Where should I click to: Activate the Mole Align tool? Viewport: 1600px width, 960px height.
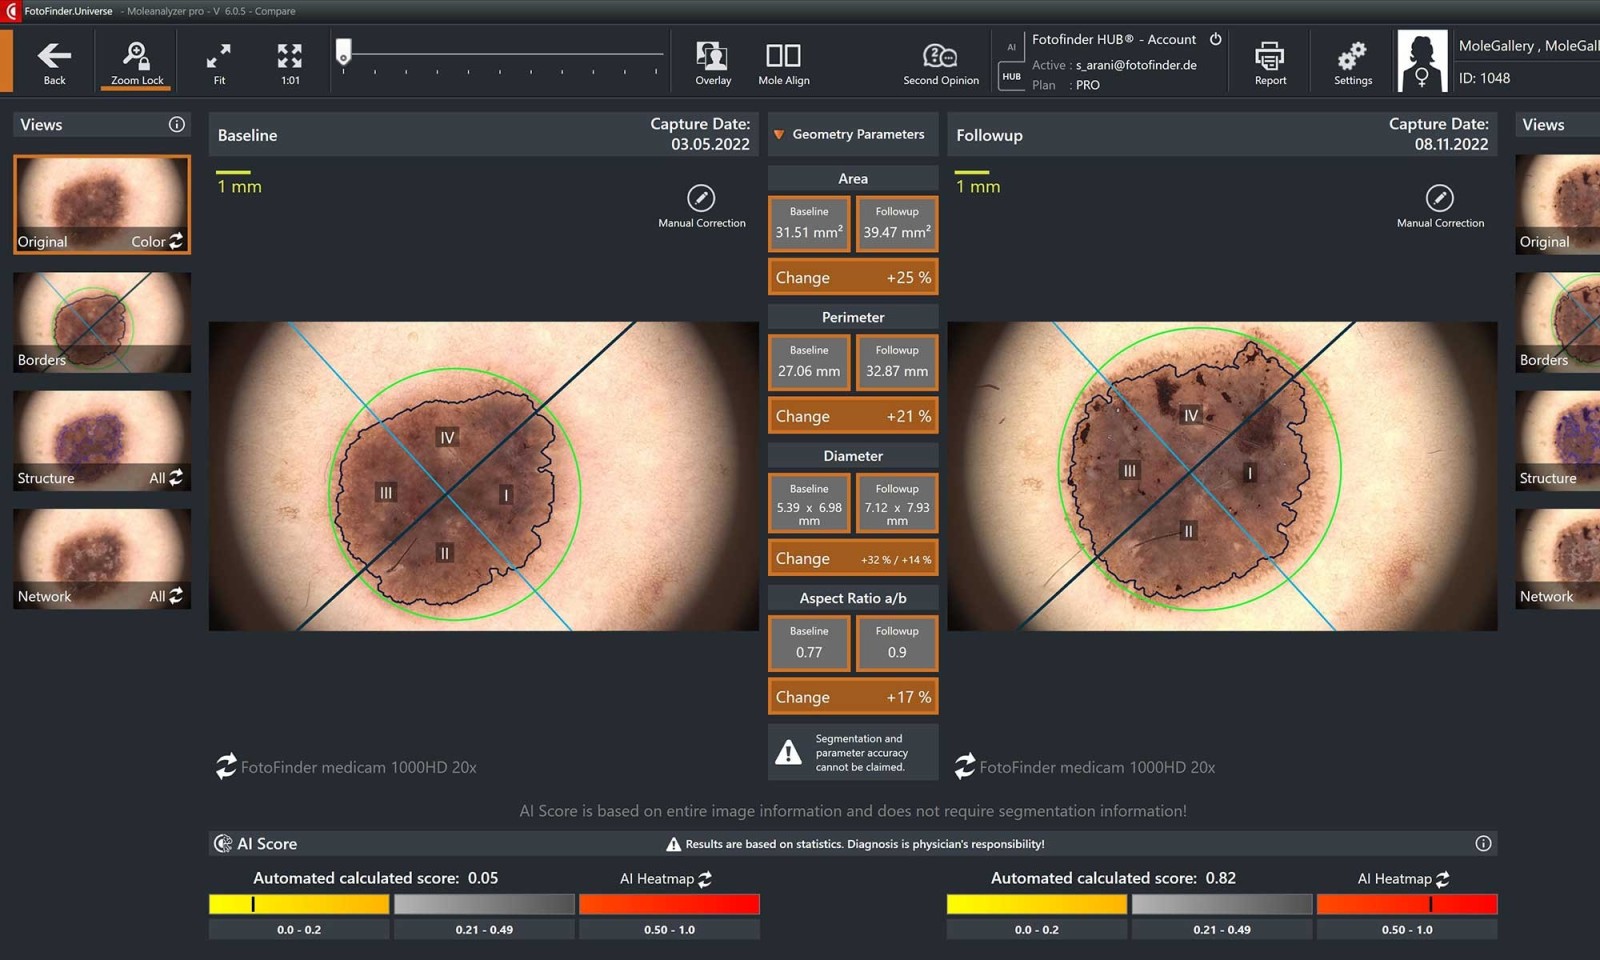click(x=784, y=62)
